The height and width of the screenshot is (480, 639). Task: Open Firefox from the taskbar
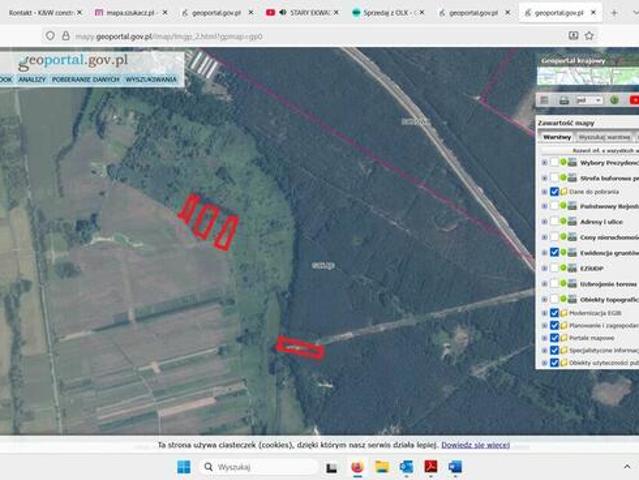(x=357, y=467)
